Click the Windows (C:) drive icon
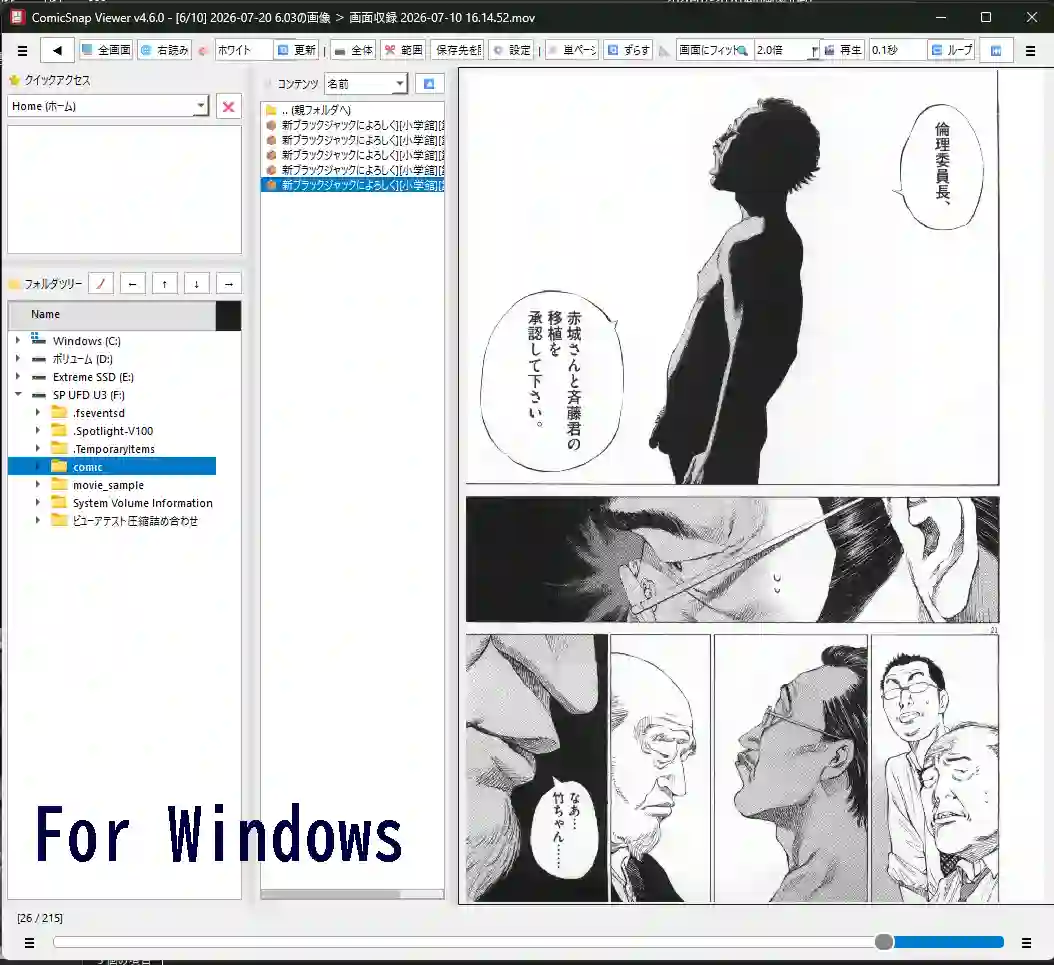Image resolution: width=1054 pixels, height=965 pixels. (38, 339)
